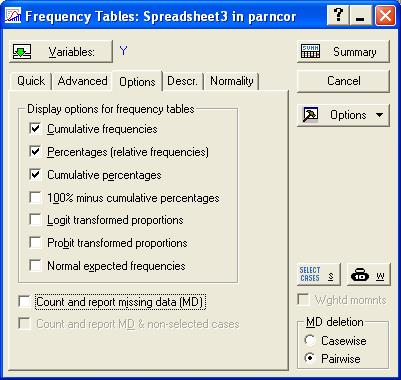Click the Variables selection icon button
Viewport: 401px width, 380px height.
pyautogui.click(x=61, y=52)
